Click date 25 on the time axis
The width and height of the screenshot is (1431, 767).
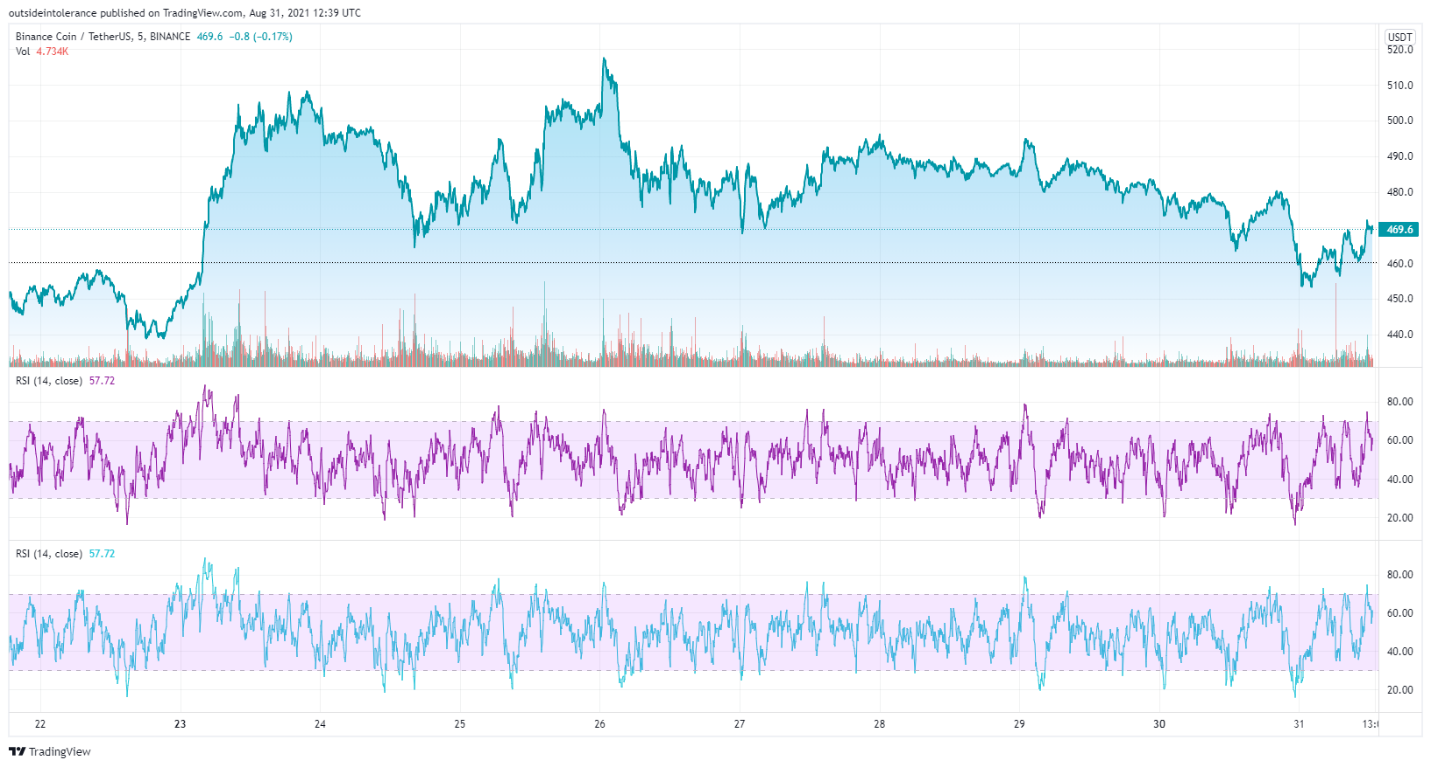[x=459, y=723]
